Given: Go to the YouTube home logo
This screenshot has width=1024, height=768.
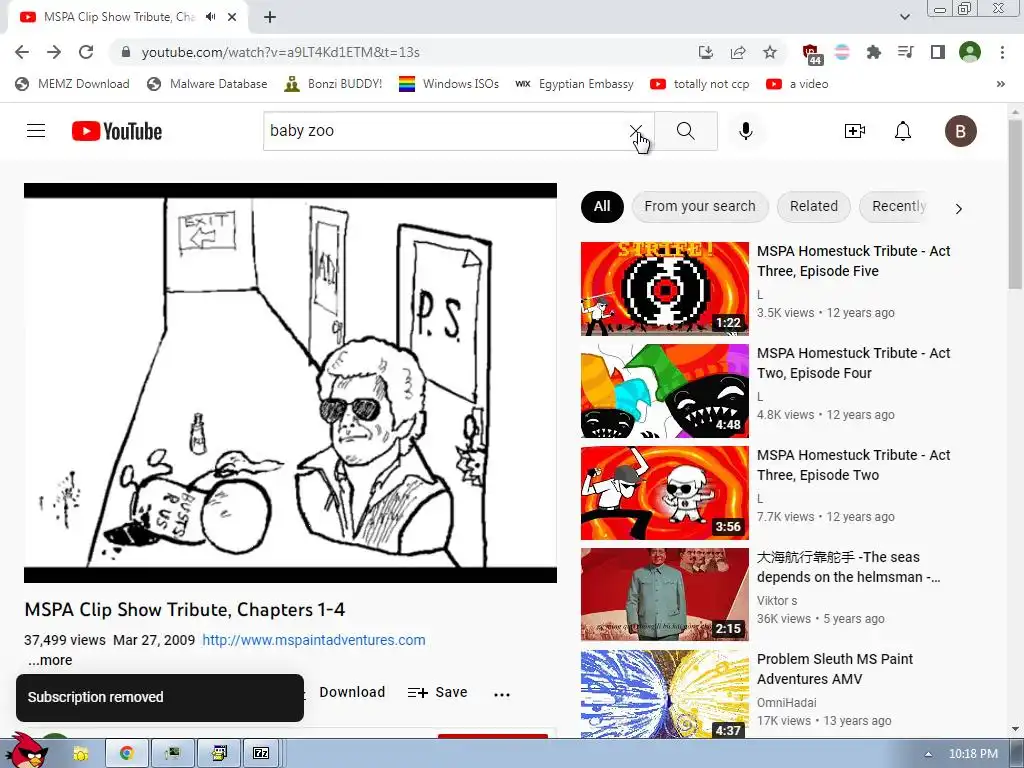Looking at the screenshot, I should coord(117,131).
